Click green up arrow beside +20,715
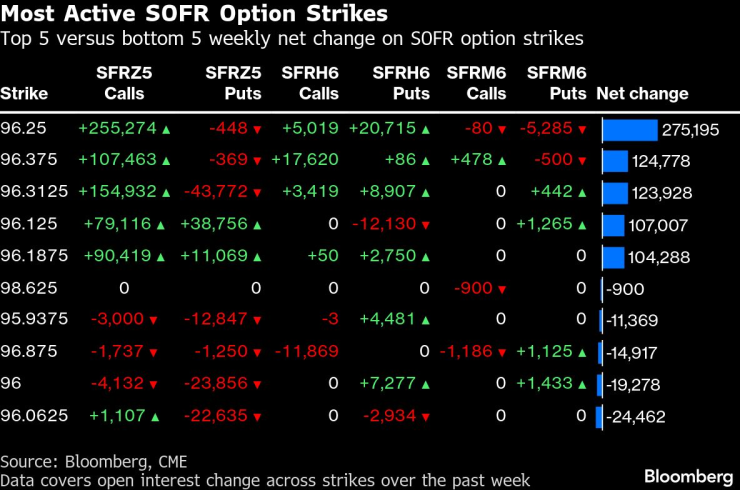The height and width of the screenshot is (490, 740). coord(424,130)
